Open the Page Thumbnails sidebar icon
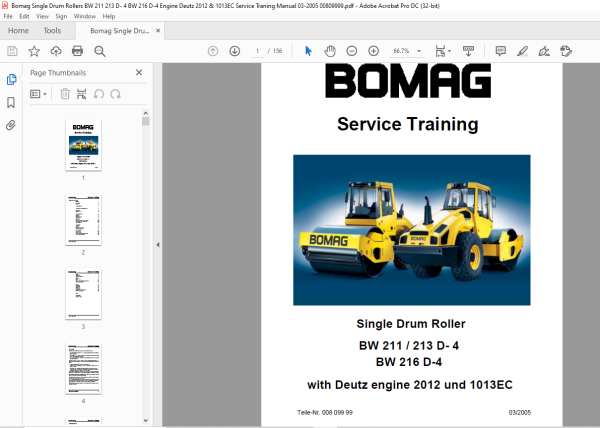 (11, 80)
